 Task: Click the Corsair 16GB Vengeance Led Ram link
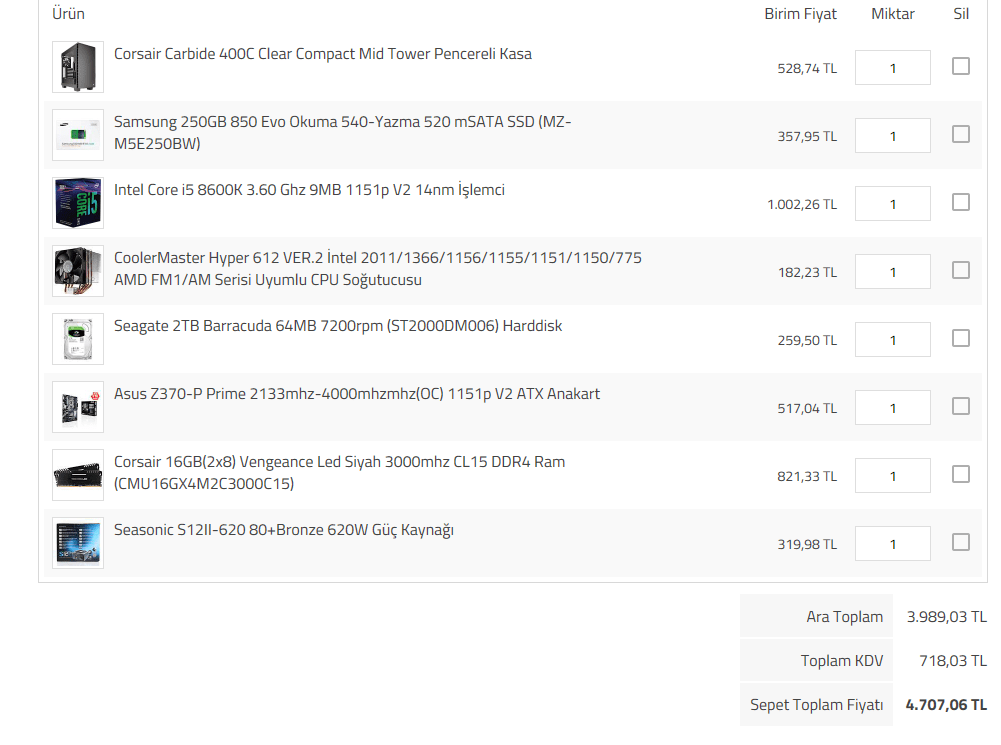click(x=340, y=472)
